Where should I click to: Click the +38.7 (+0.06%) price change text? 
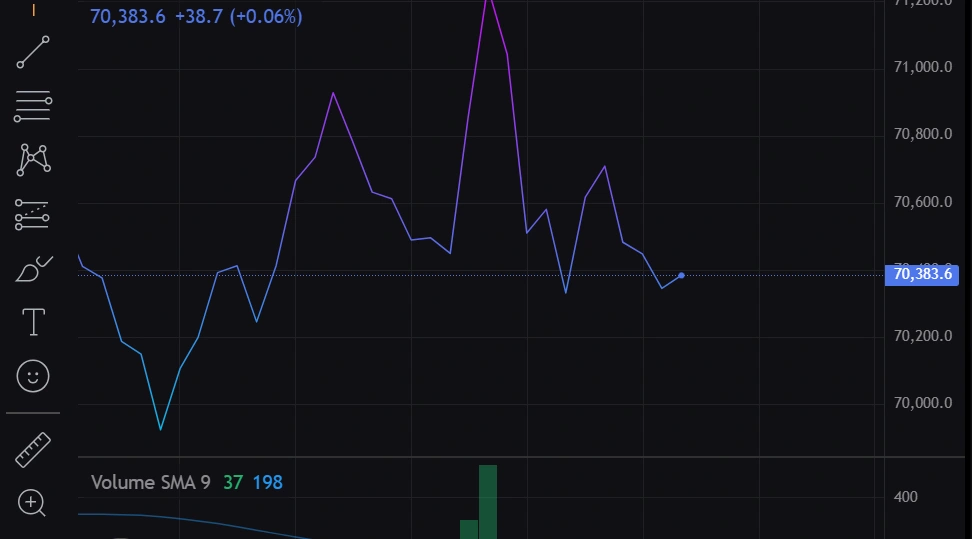click(x=238, y=17)
